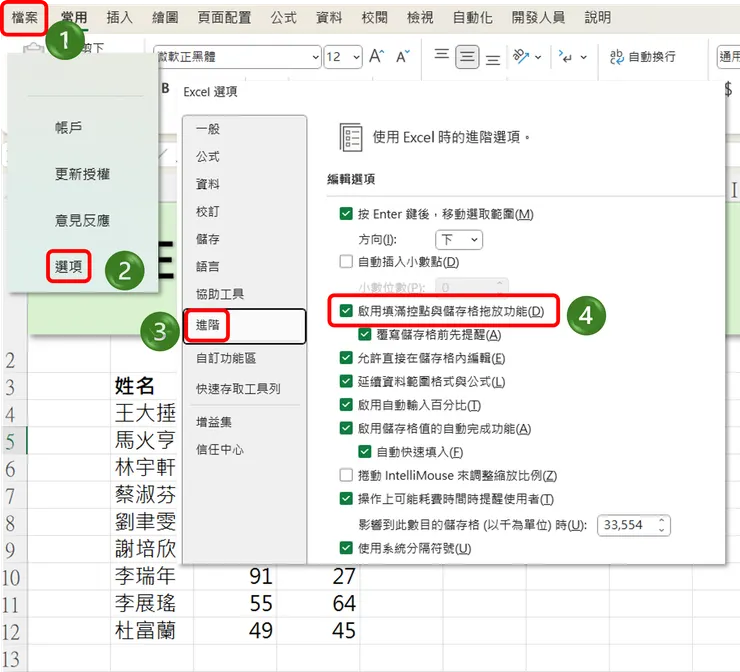
Task: Click 帳戶 in the File menu
Action: [x=69, y=127]
